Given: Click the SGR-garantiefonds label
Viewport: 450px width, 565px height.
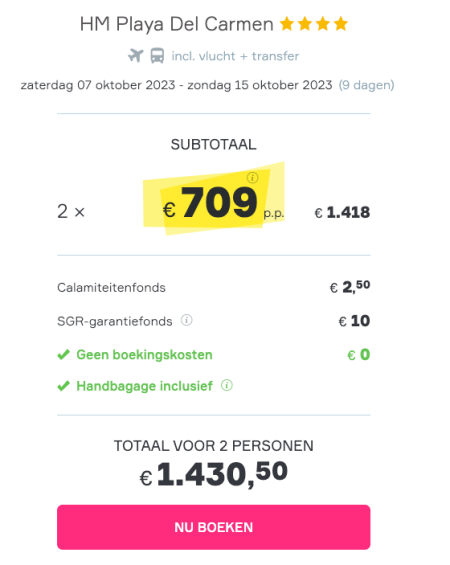Looking at the screenshot, I should (115, 321).
